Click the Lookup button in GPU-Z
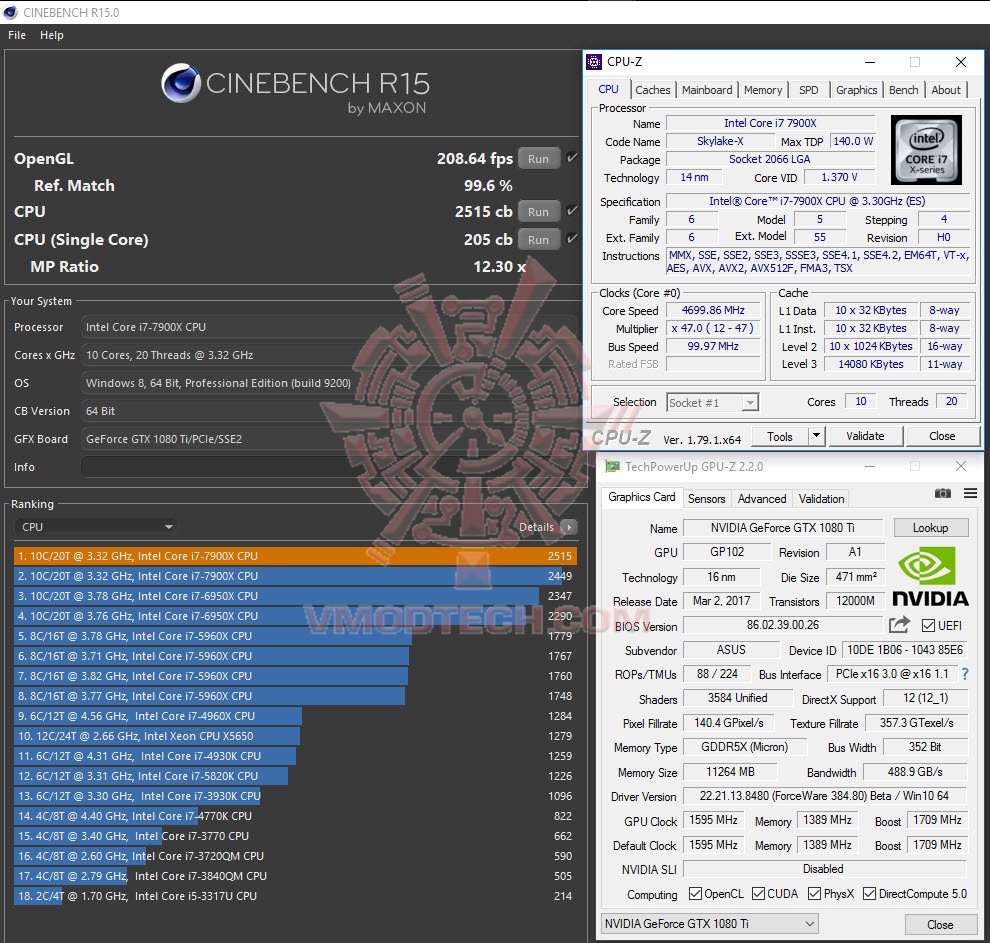This screenshot has height=943, width=990. pos(930,528)
